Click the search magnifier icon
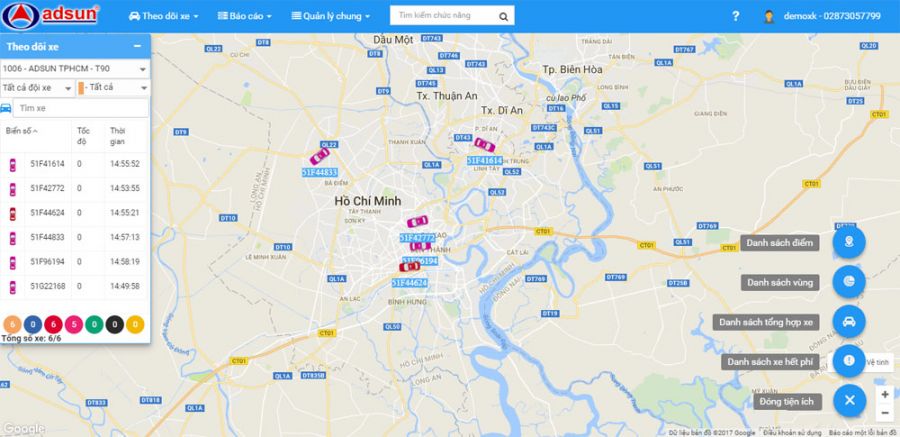Viewport: 900px width, 437px height. click(503, 17)
